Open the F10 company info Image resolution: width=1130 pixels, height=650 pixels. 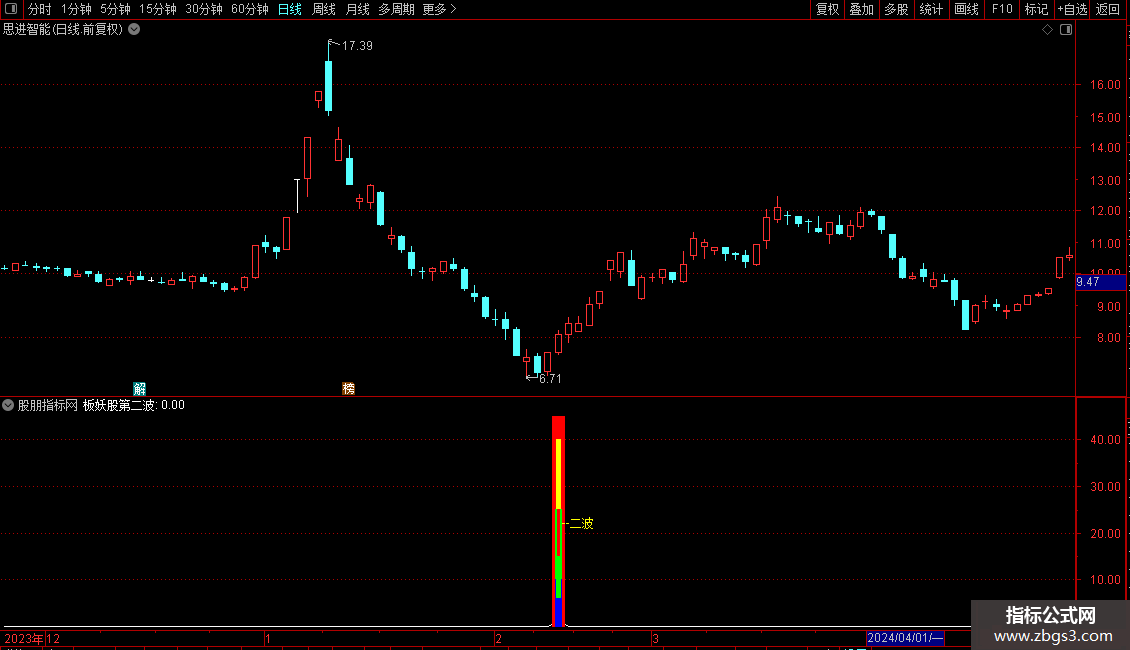coord(1002,9)
